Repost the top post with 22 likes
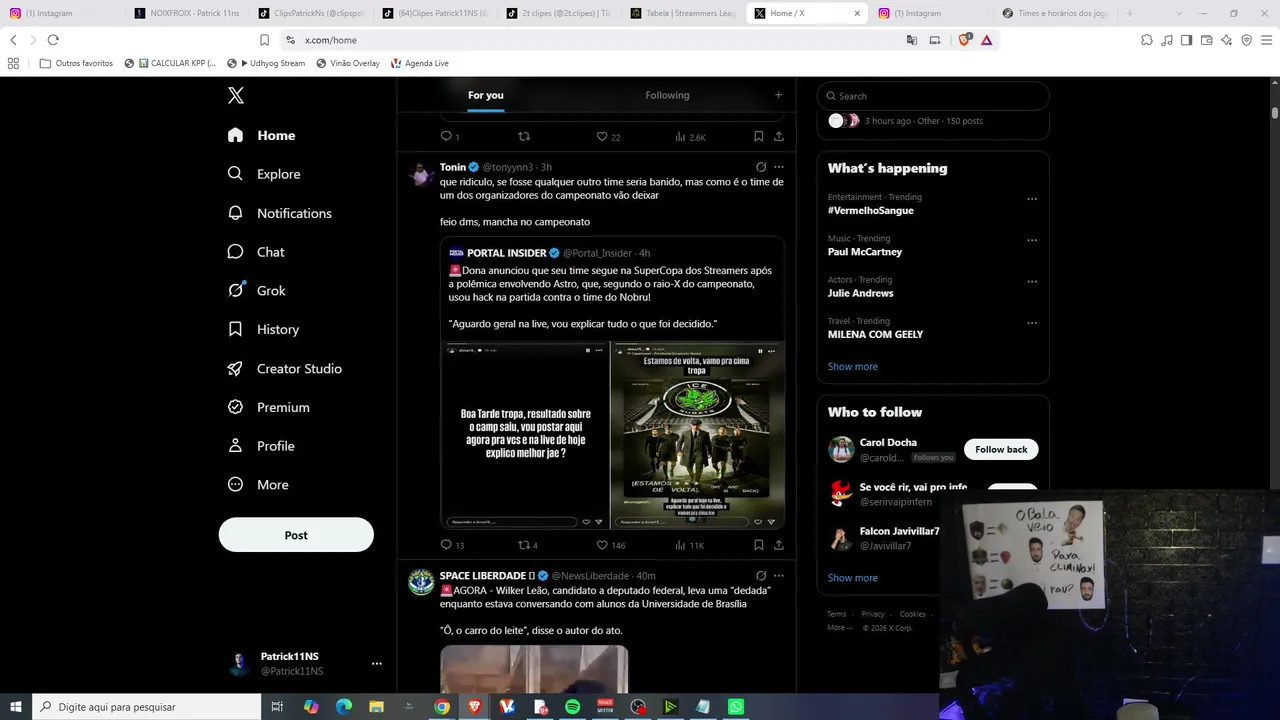 (x=524, y=136)
